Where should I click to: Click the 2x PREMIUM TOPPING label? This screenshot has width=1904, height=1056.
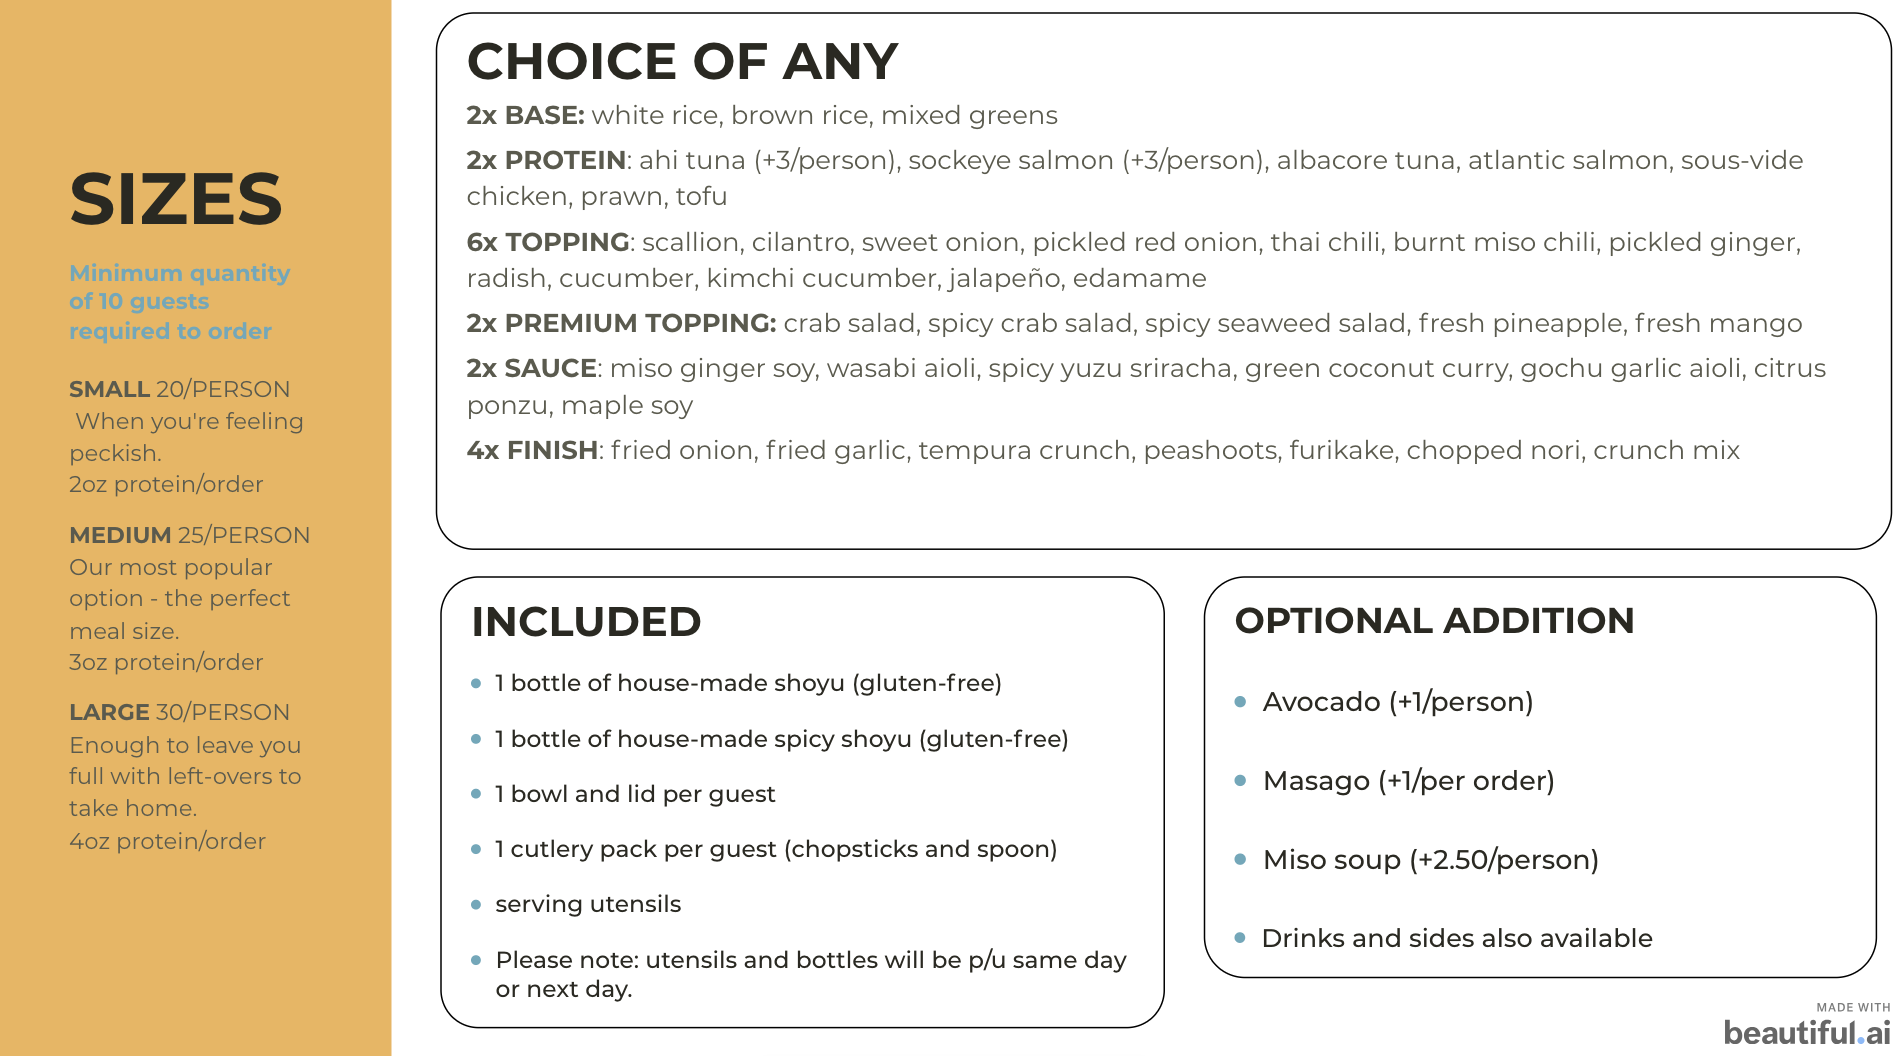[621, 323]
